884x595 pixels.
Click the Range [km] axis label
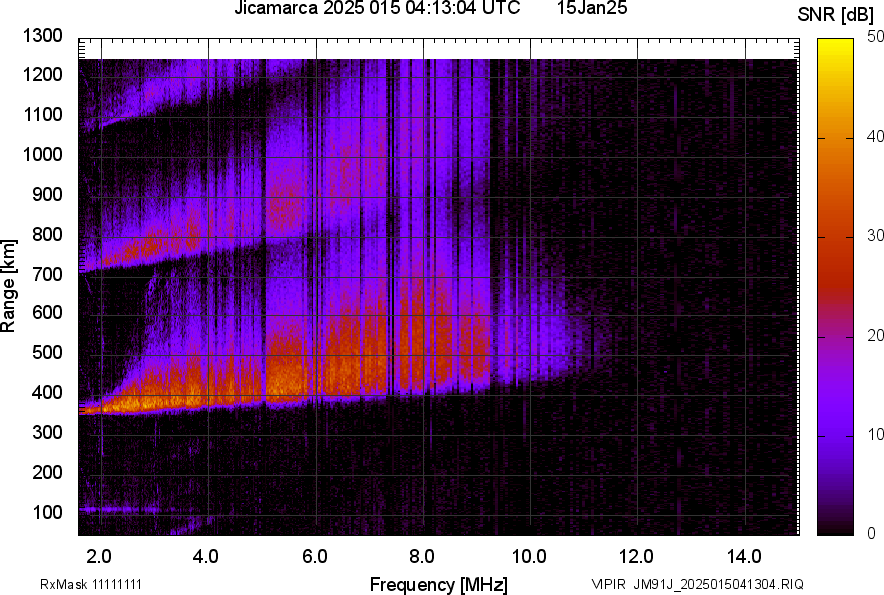point(9,285)
